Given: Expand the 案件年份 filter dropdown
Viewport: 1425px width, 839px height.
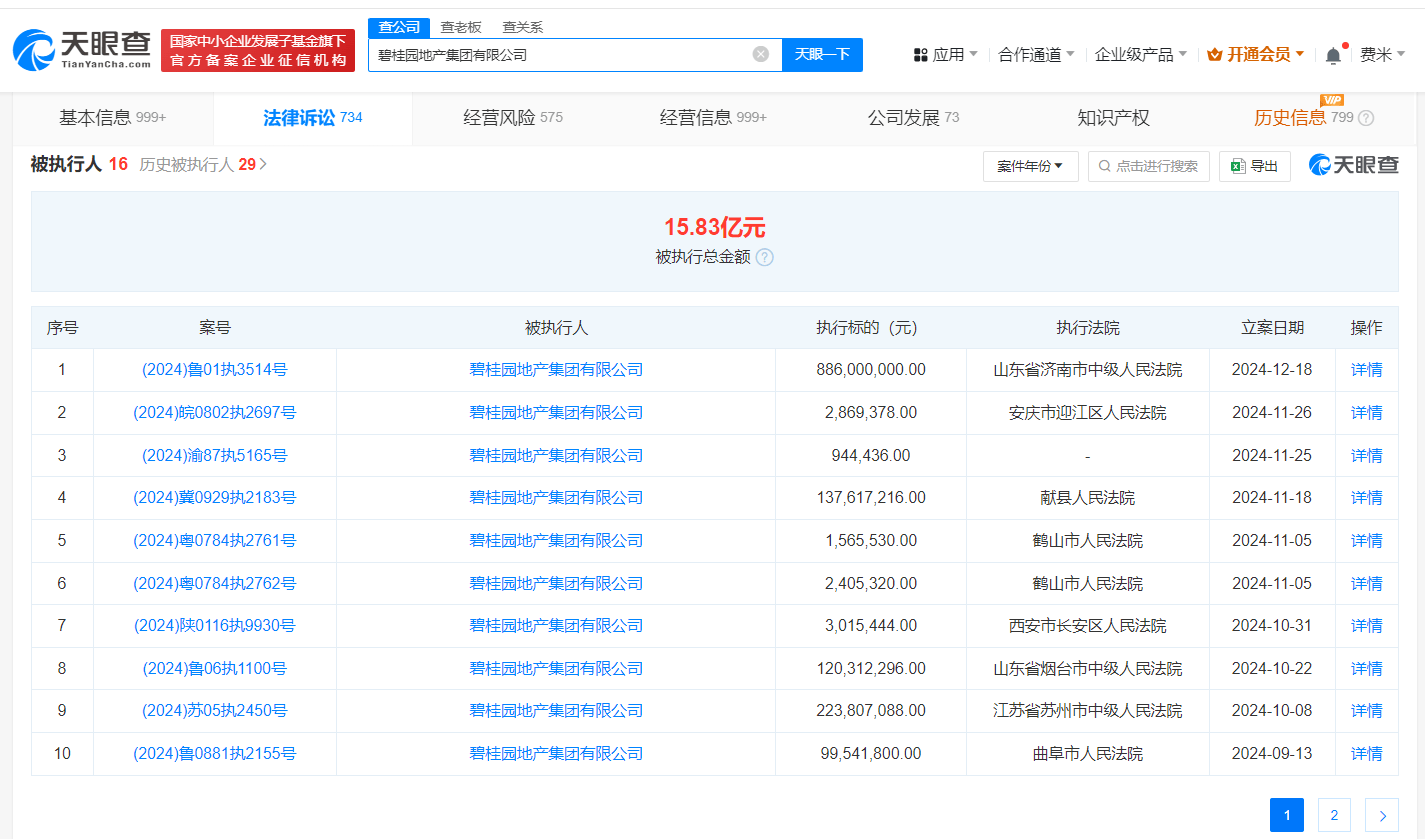Looking at the screenshot, I should pos(1030,166).
